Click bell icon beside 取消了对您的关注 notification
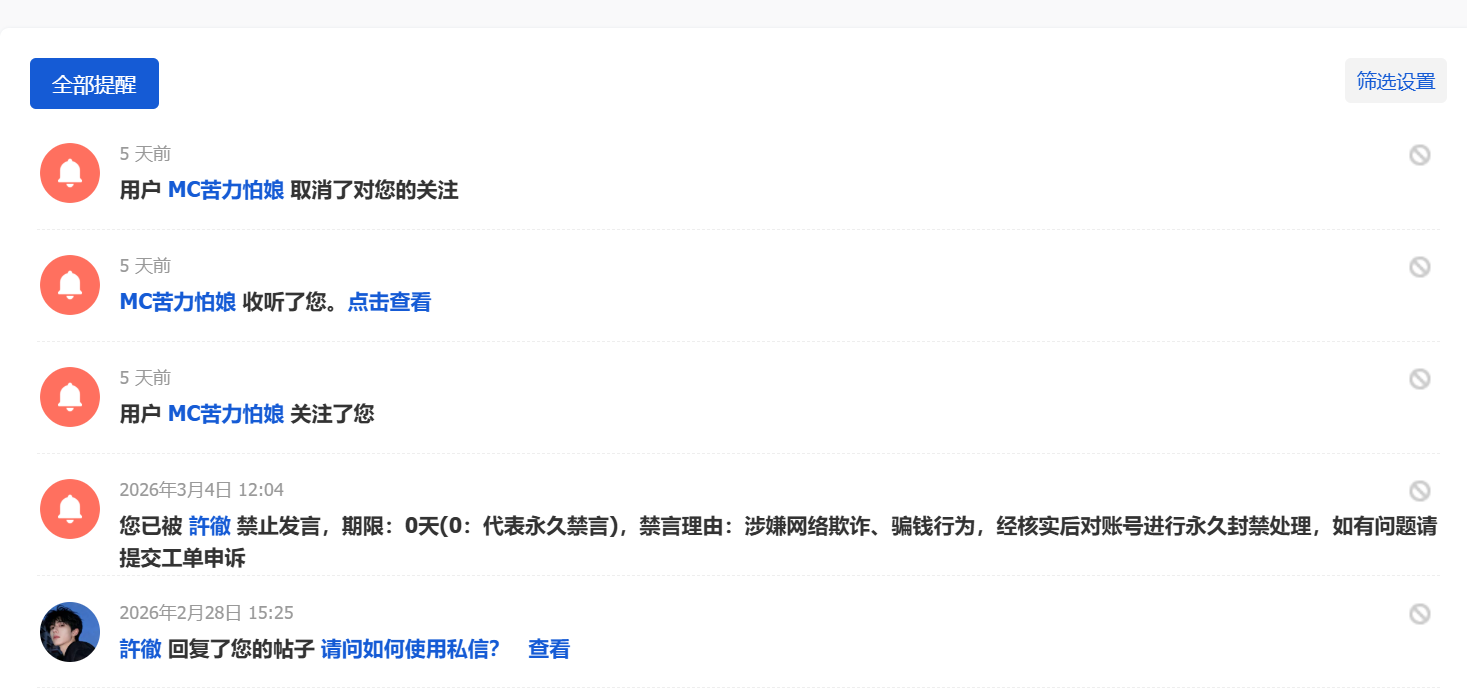This screenshot has width=1467, height=694. (x=70, y=173)
